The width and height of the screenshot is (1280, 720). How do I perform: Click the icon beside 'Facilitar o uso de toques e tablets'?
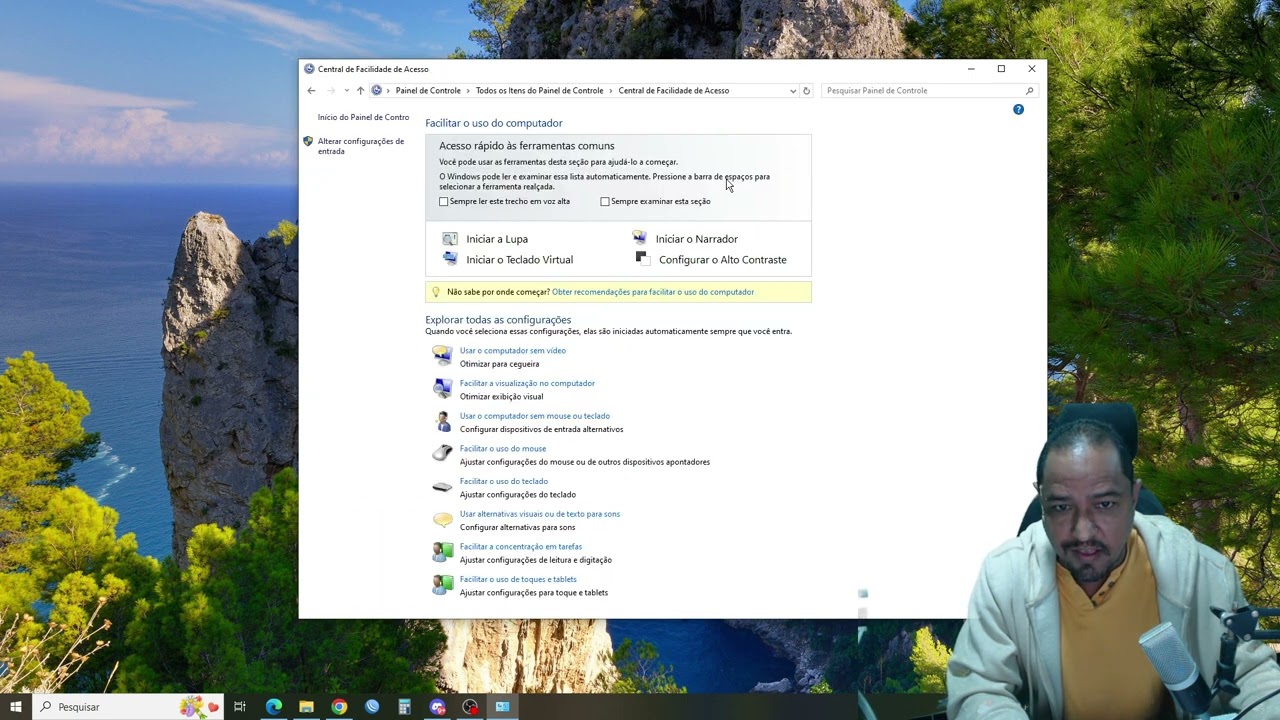(x=442, y=585)
